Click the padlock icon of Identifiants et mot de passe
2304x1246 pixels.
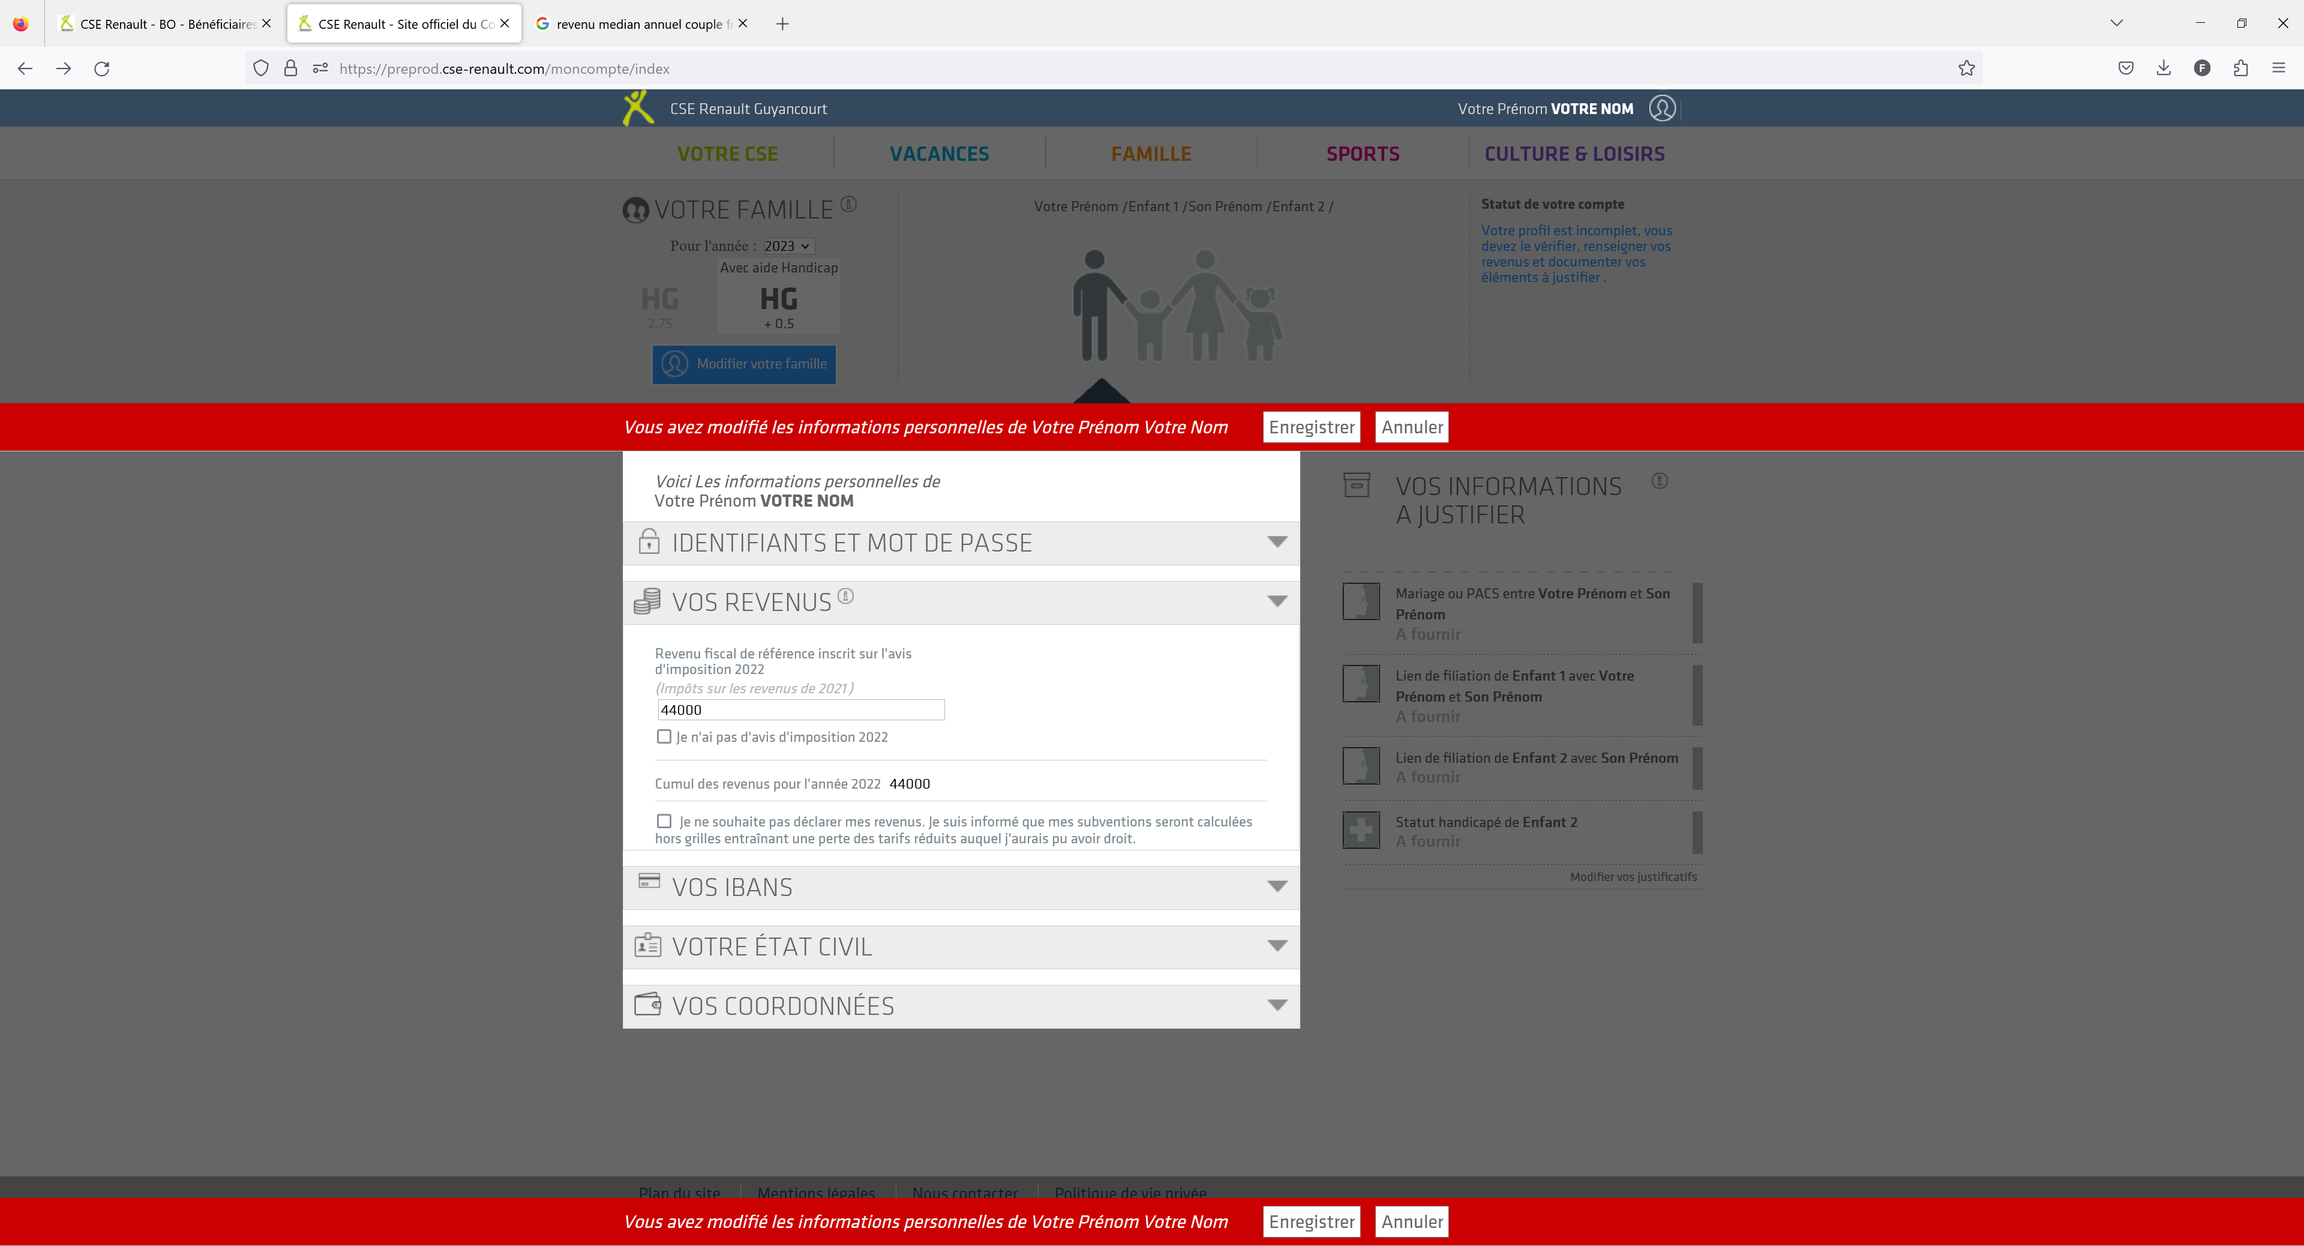(649, 541)
